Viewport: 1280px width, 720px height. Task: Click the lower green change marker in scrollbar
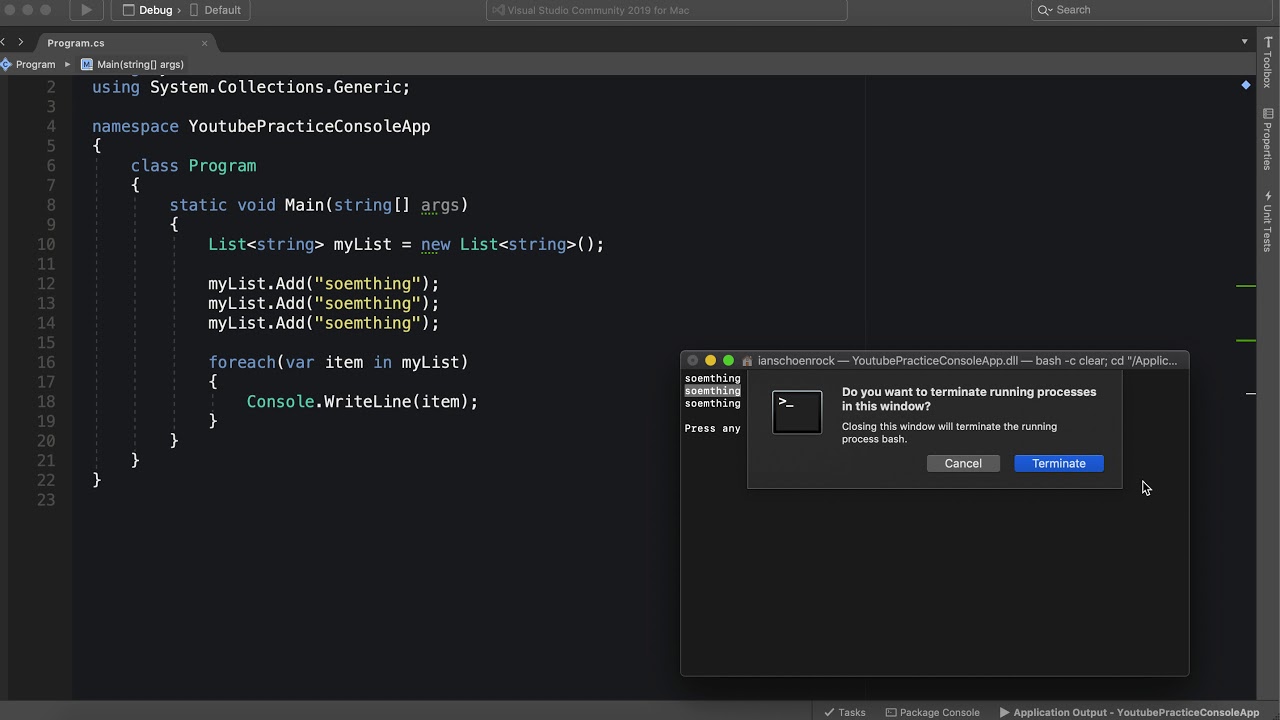tap(1246, 341)
